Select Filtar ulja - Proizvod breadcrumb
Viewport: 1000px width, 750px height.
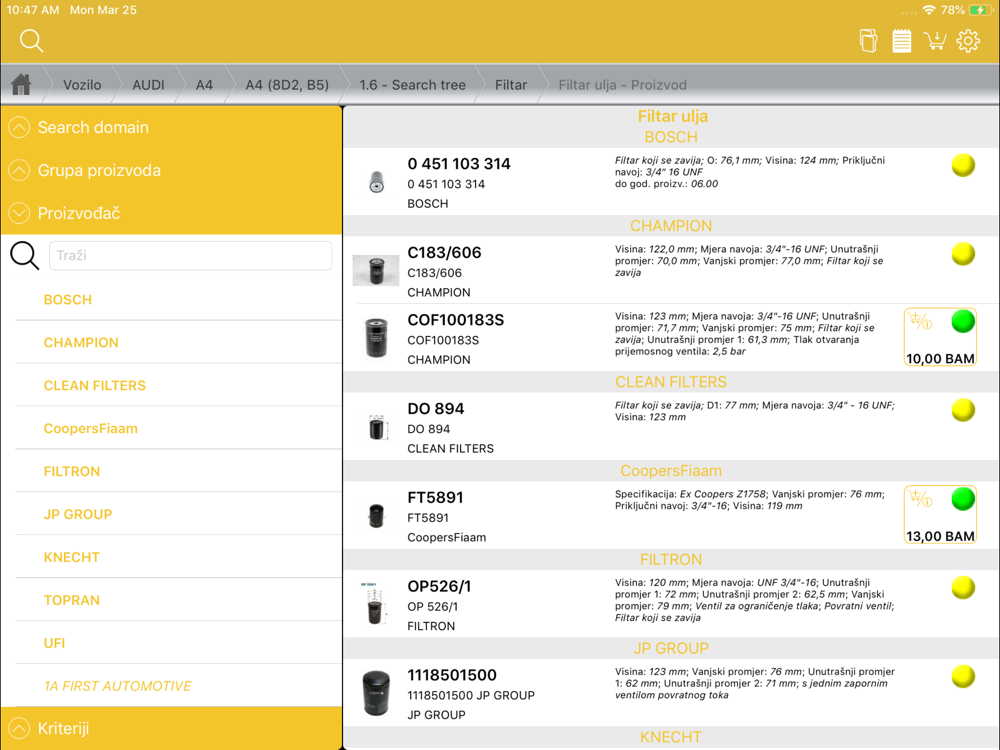tap(622, 85)
